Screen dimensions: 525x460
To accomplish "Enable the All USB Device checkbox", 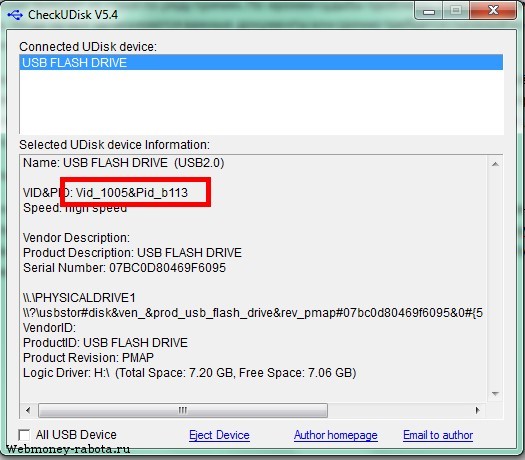I will [x=24, y=435].
